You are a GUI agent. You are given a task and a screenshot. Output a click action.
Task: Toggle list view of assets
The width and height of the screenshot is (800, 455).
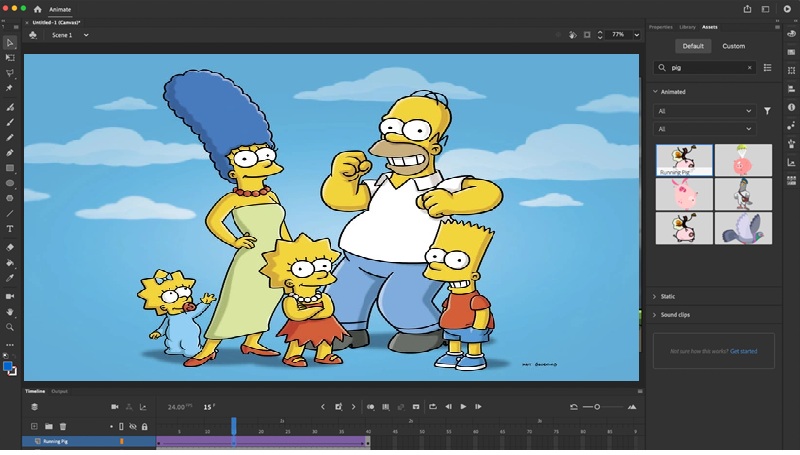click(x=767, y=67)
